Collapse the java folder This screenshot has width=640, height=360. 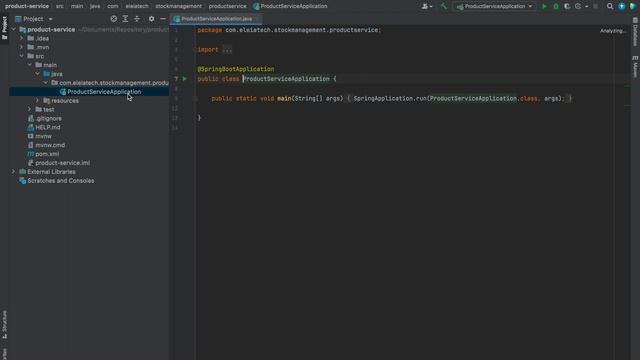(x=38, y=74)
